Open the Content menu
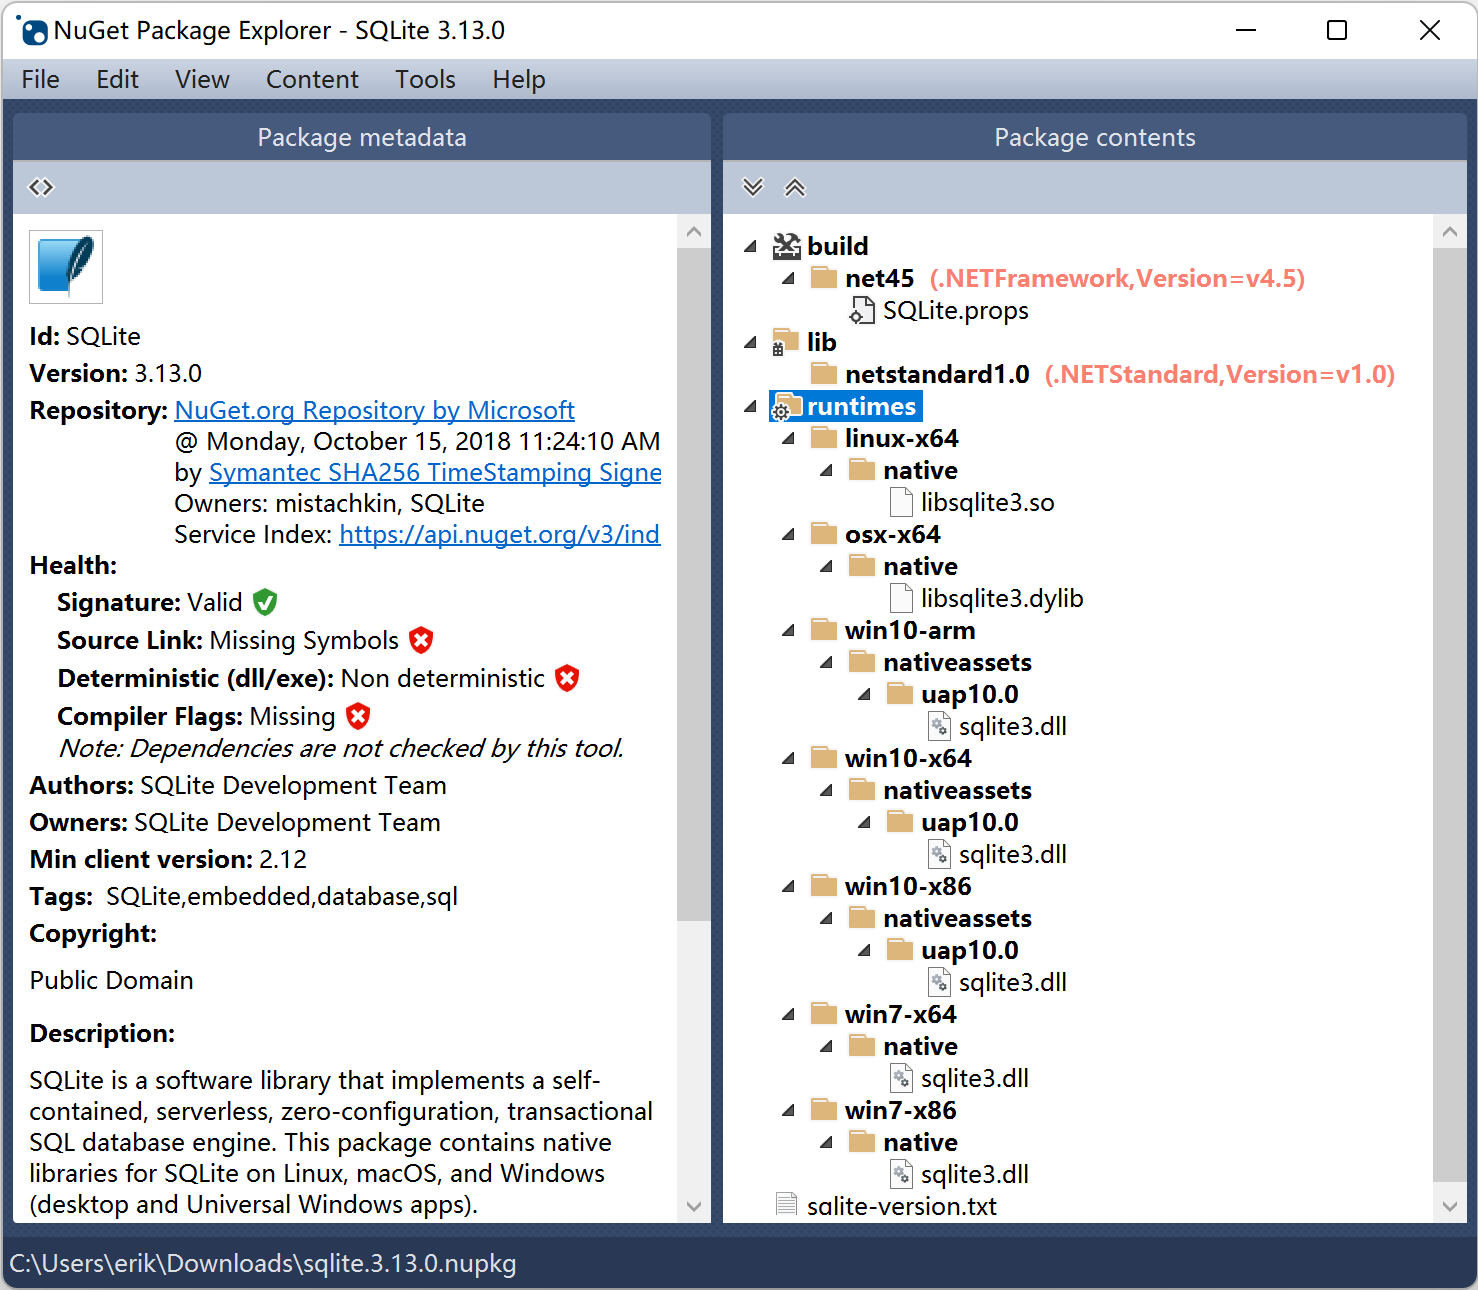Screen dimensions: 1478x1290 pyautogui.click(x=312, y=79)
